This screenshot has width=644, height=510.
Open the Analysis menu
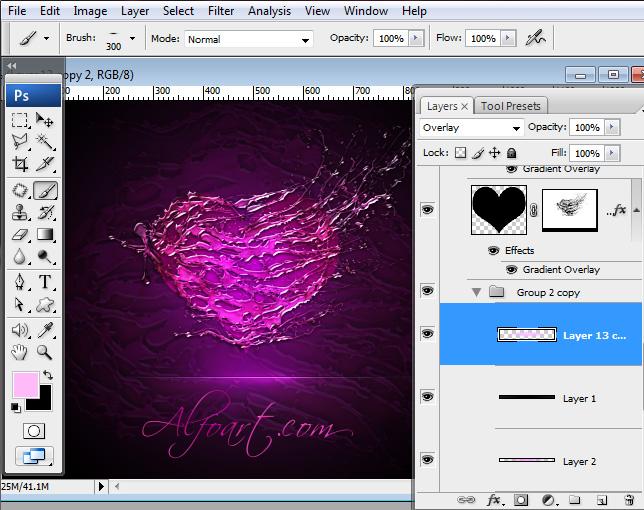269,11
